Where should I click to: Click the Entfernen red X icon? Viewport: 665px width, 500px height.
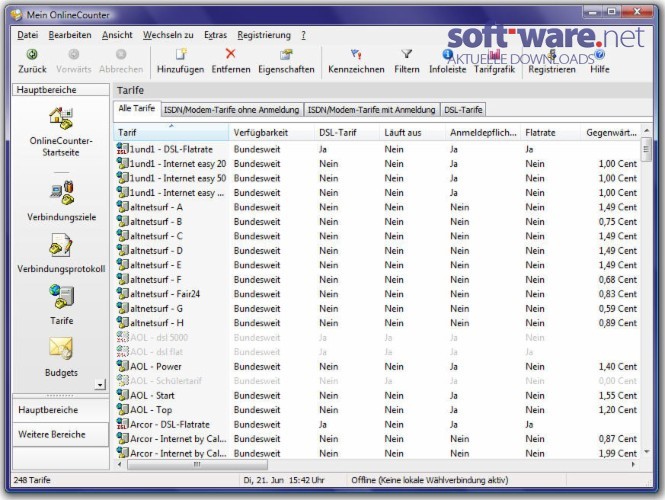point(230,53)
